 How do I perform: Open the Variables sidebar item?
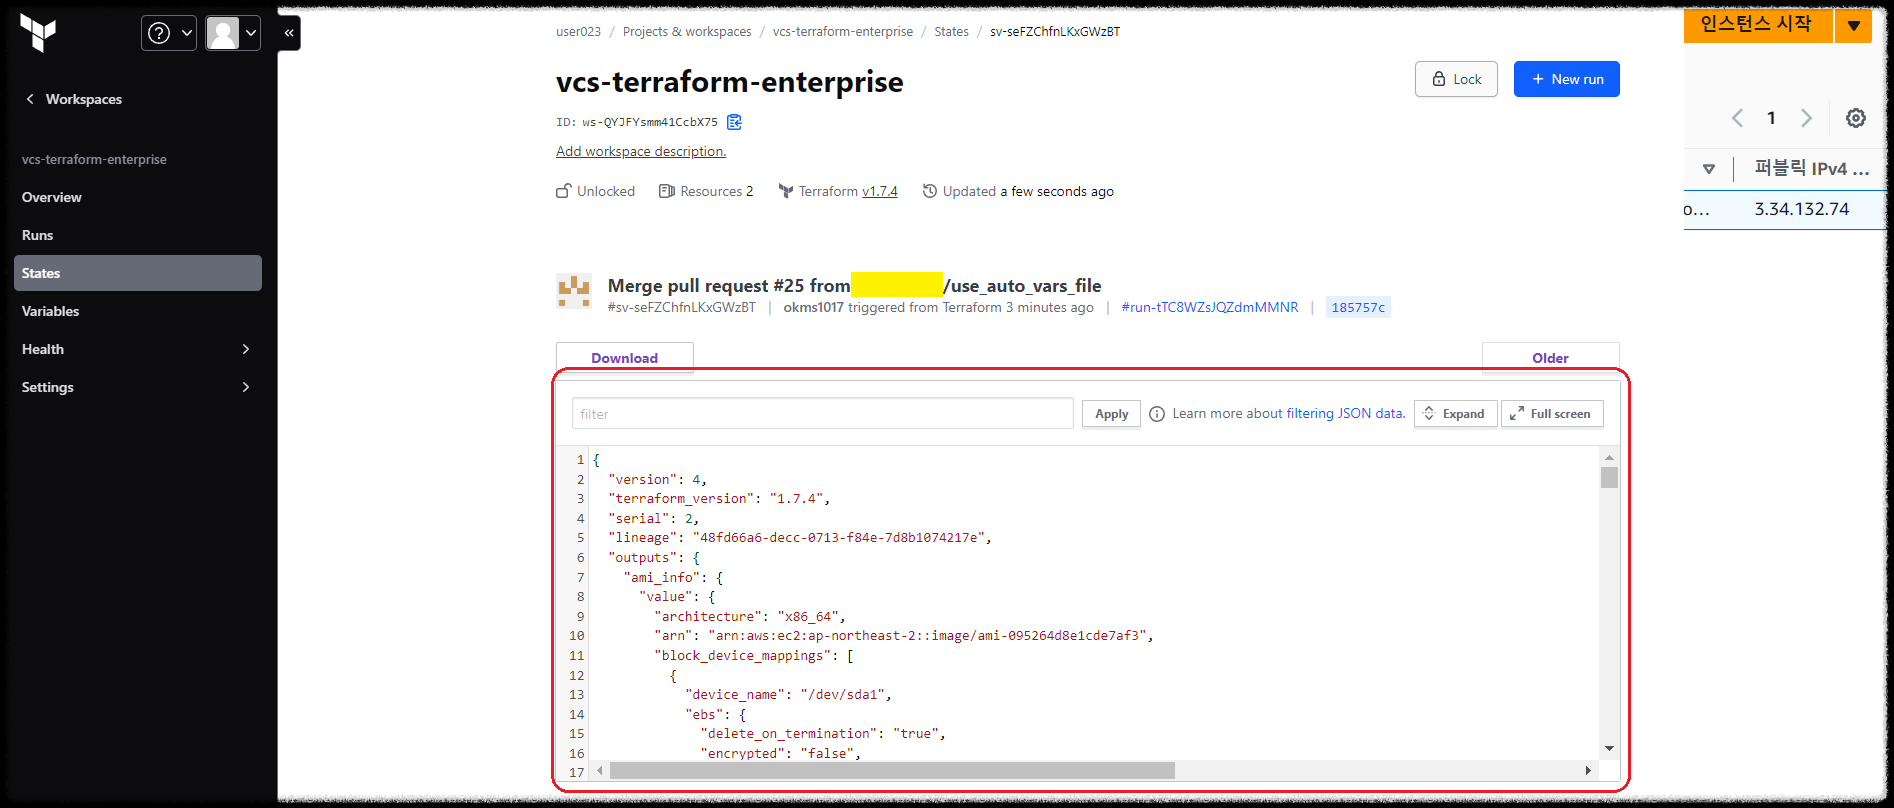tap(138, 311)
